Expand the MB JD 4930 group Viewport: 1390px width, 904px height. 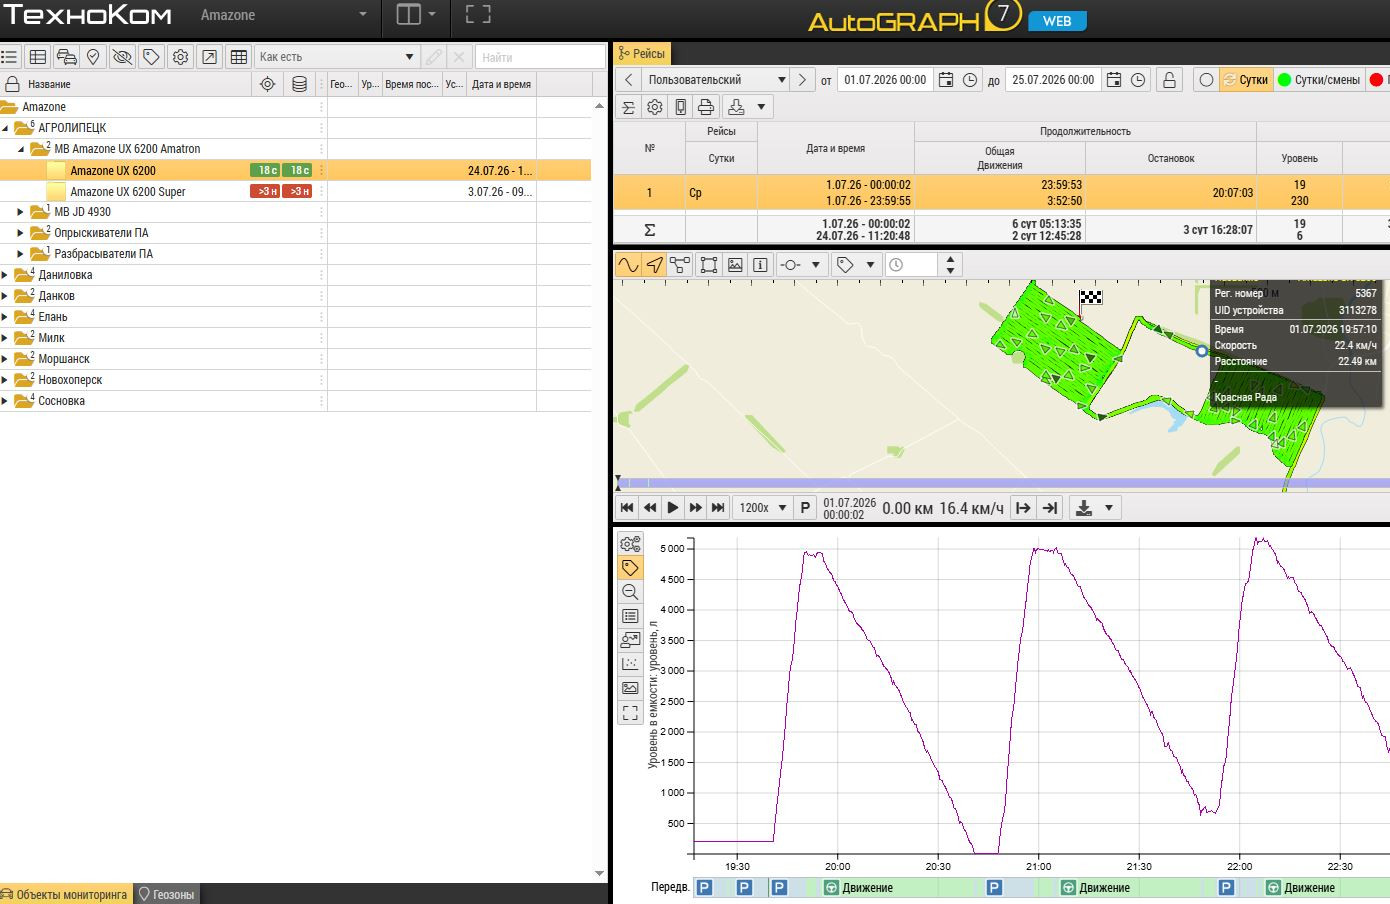(21, 212)
